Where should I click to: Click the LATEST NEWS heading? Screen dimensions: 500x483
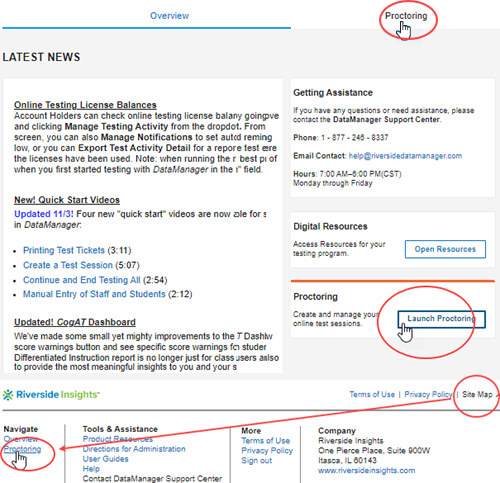[41, 57]
